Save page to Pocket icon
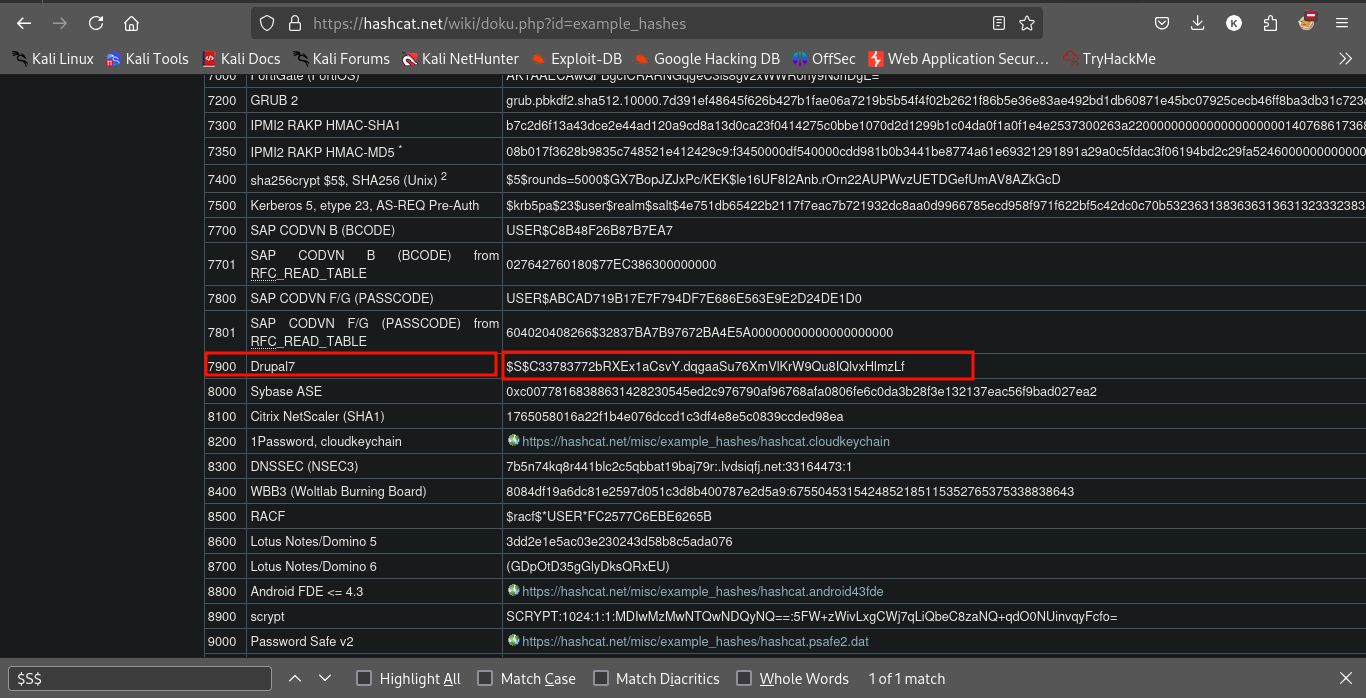This screenshot has height=698, width=1366. 1162,23
